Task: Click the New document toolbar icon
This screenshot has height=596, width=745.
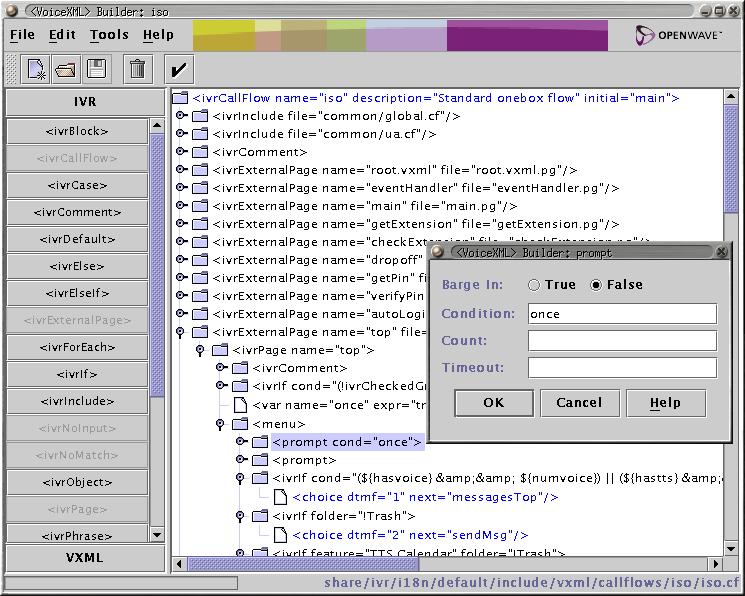Action: (x=36, y=69)
